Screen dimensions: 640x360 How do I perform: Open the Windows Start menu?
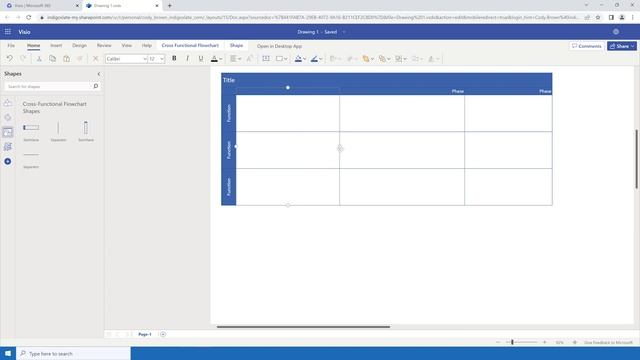pyautogui.click(x=8, y=353)
